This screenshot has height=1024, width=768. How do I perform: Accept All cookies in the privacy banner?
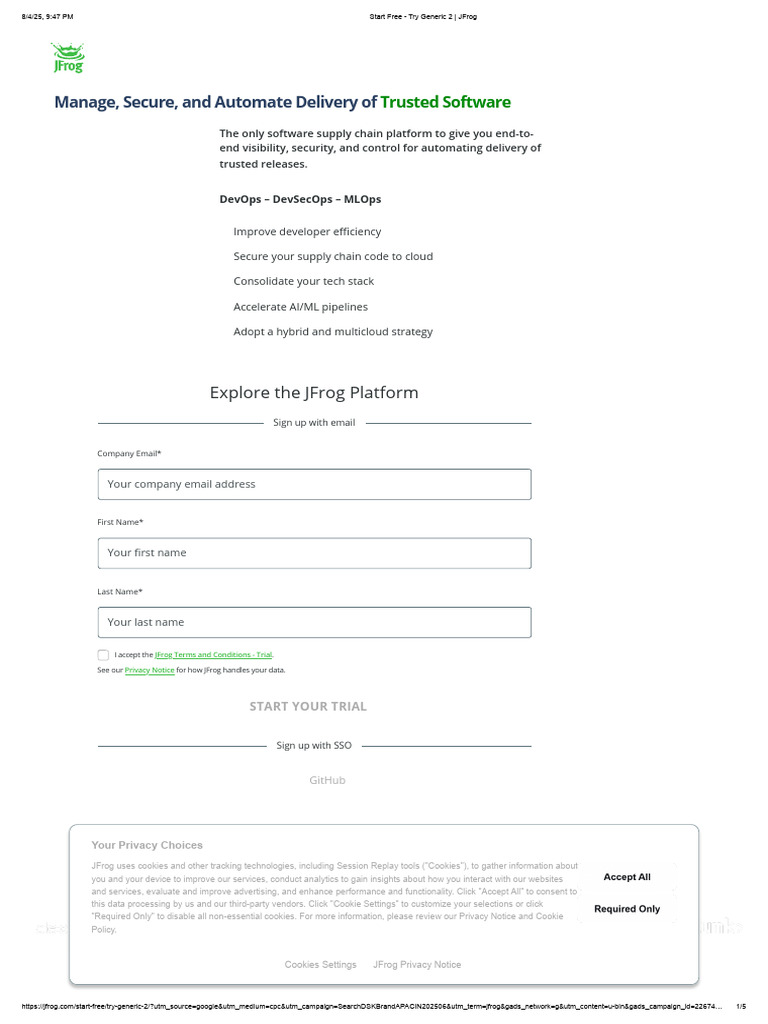click(x=627, y=877)
